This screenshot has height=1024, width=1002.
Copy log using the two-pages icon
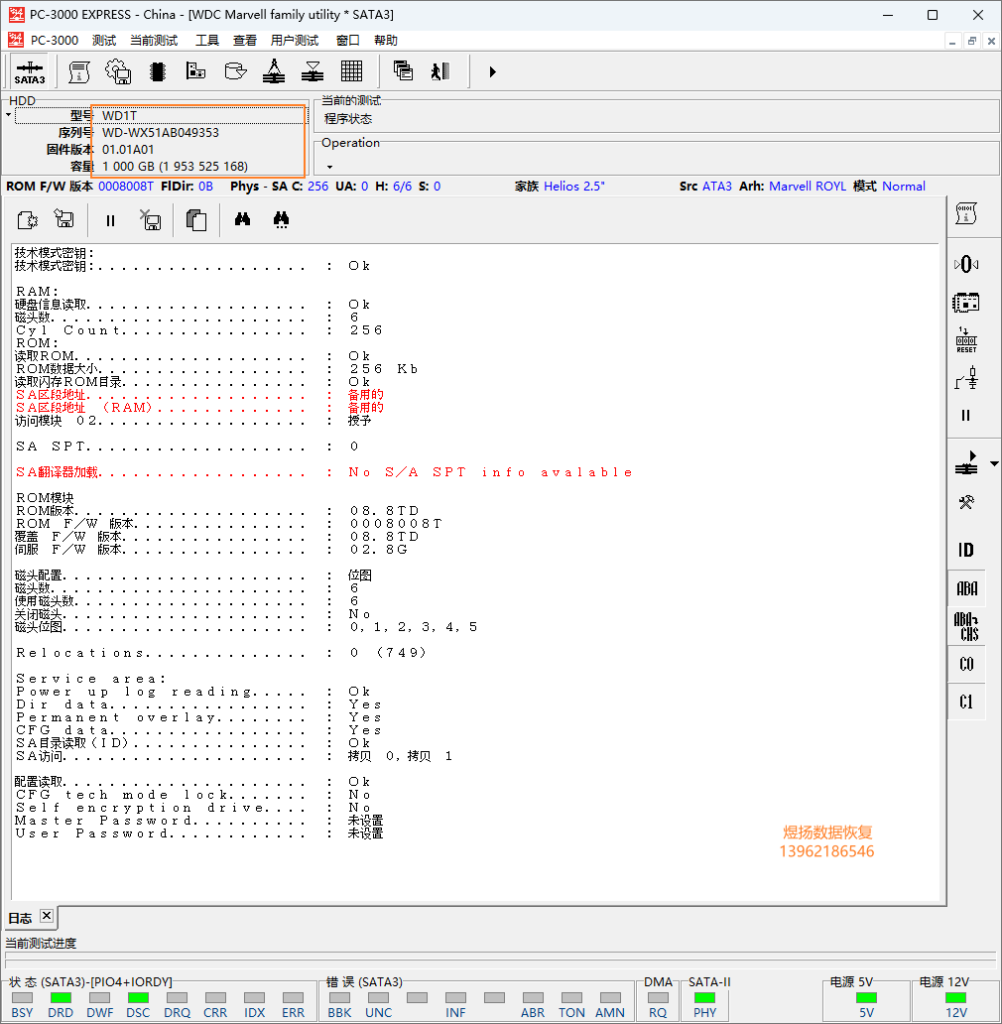196,220
